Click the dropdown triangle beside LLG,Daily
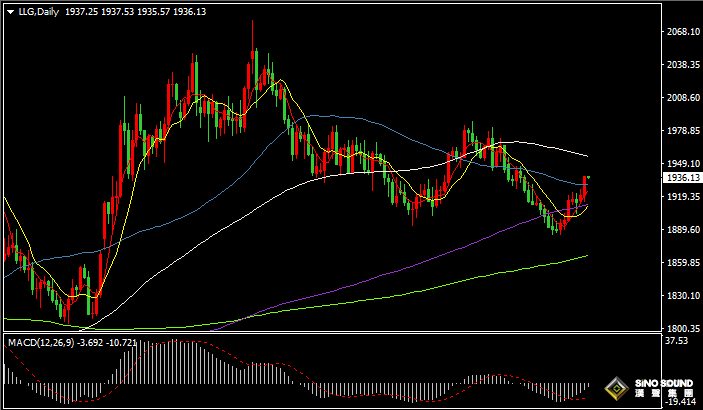The width and height of the screenshot is (703, 410). click(x=10, y=10)
